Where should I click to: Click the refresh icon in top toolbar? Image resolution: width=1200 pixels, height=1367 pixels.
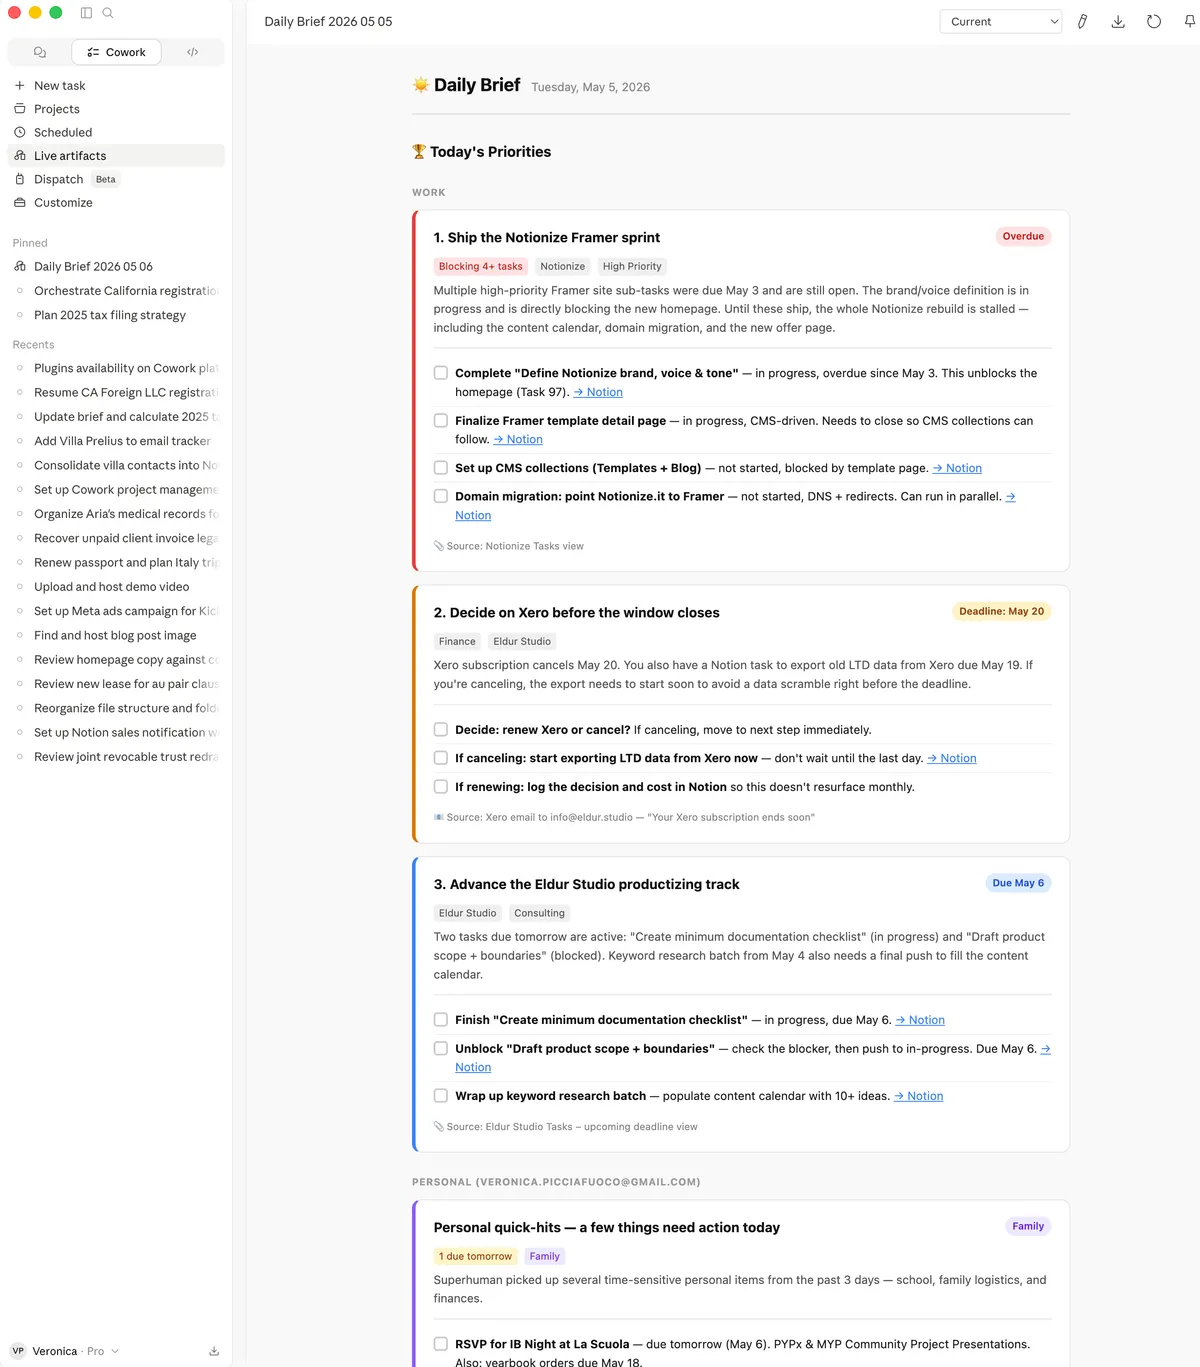tap(1154, 22)
